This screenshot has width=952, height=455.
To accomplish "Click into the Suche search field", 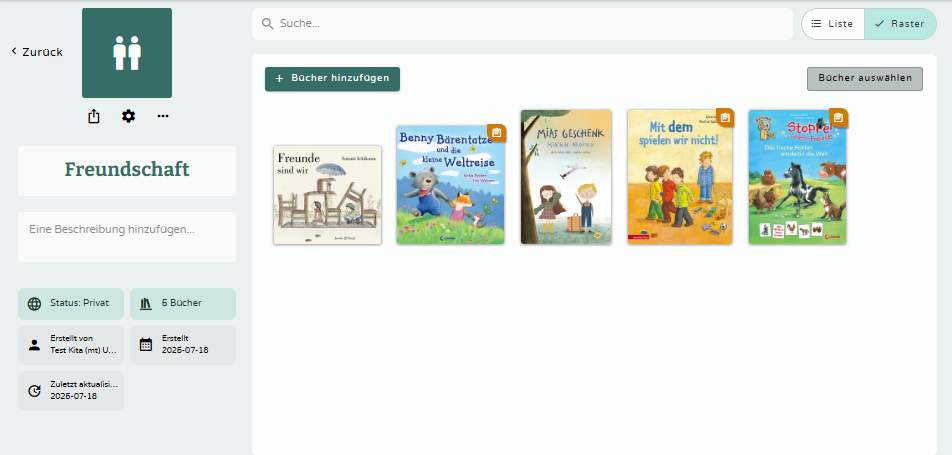I will (x=522, y=24).
